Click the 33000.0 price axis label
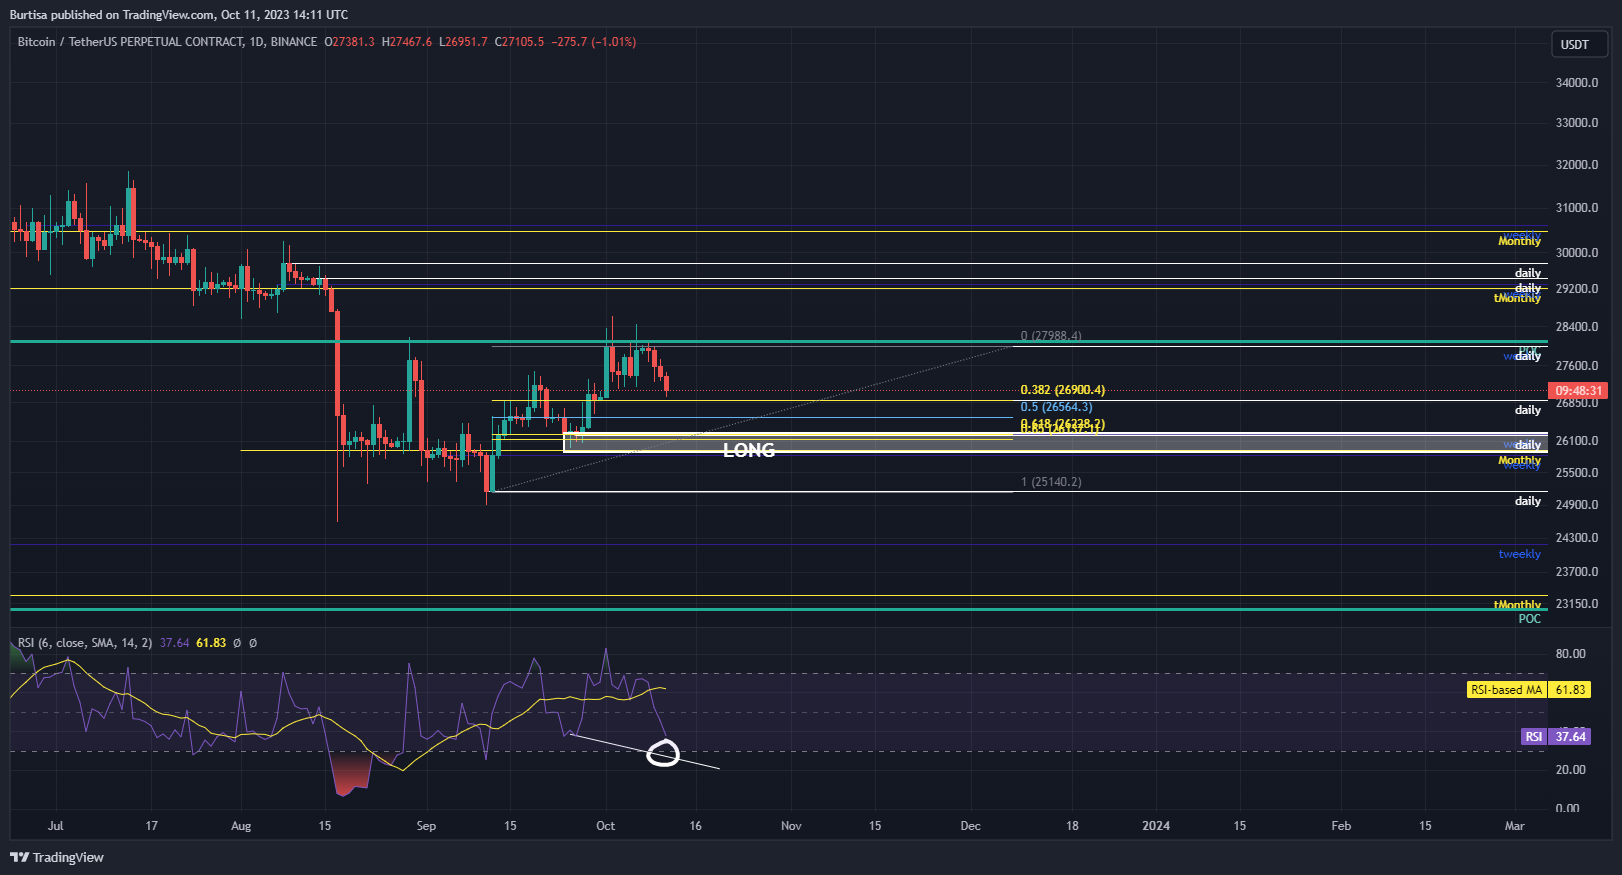The width and height of the screenshot is (1622, 875). [x=1577, y=123]
